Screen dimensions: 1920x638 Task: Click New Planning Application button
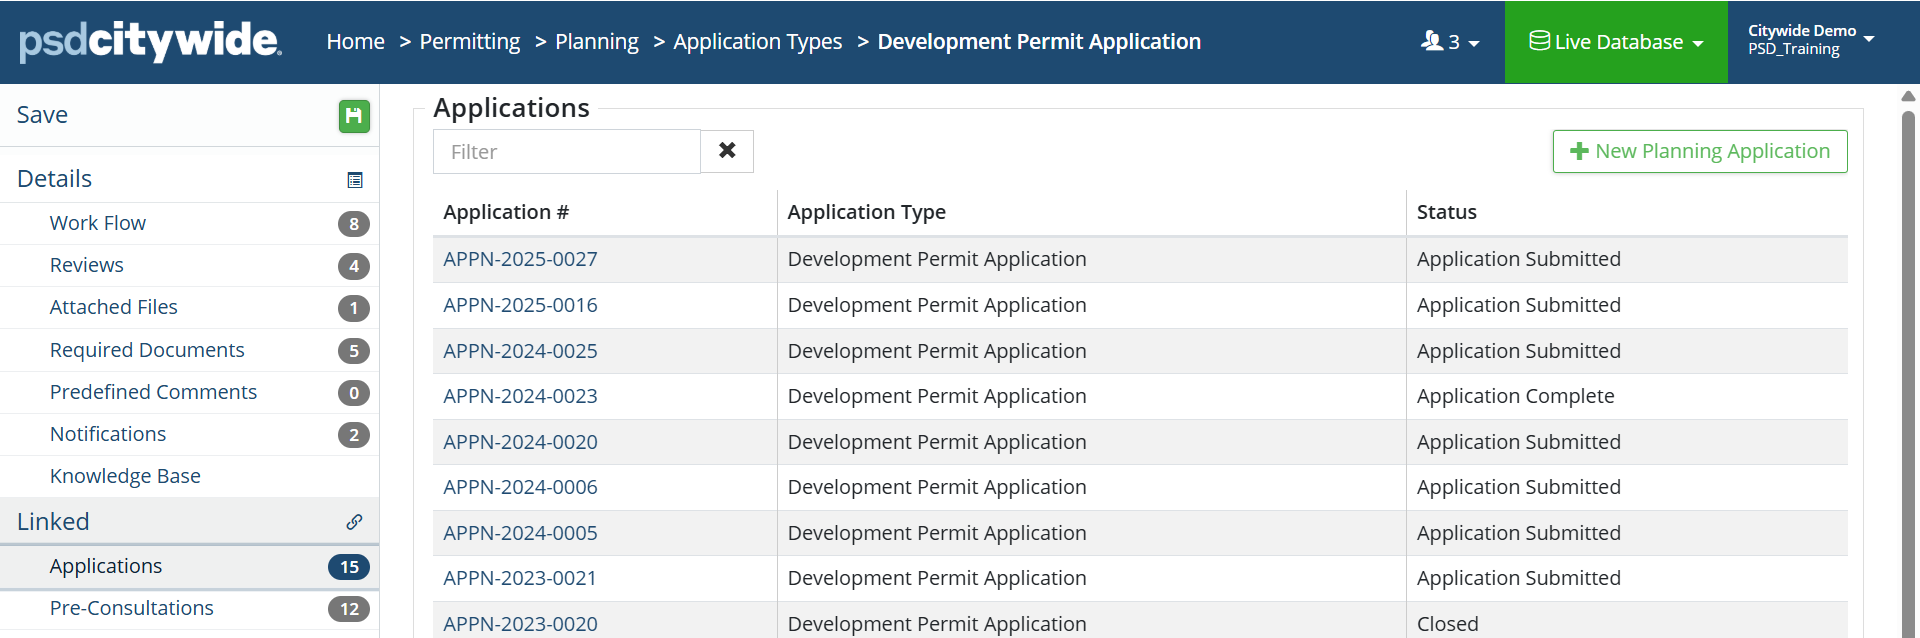(1699, 151)
